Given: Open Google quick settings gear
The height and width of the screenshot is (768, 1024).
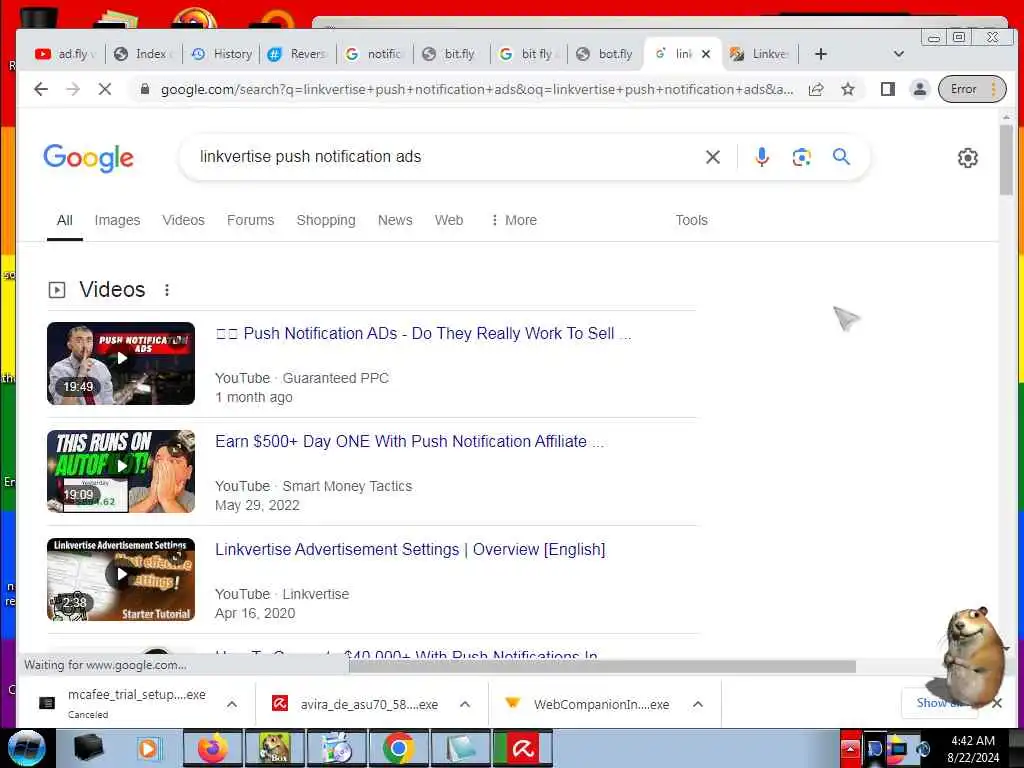Looking at the screenshot, I should [967, 157].
